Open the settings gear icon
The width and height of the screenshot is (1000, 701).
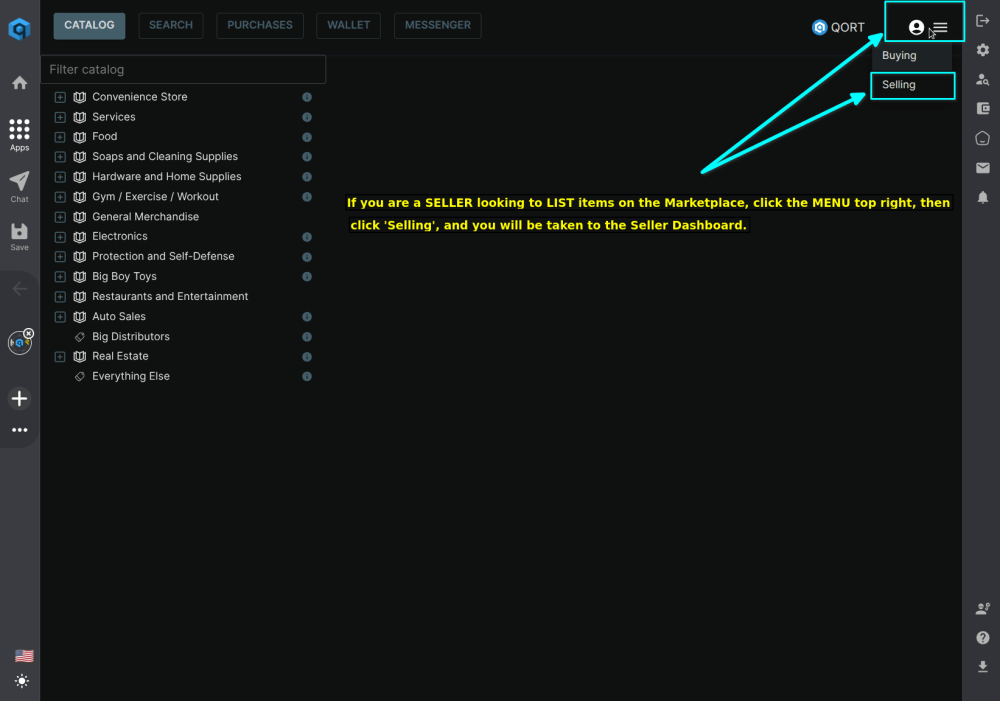click(x=982, y=49)
